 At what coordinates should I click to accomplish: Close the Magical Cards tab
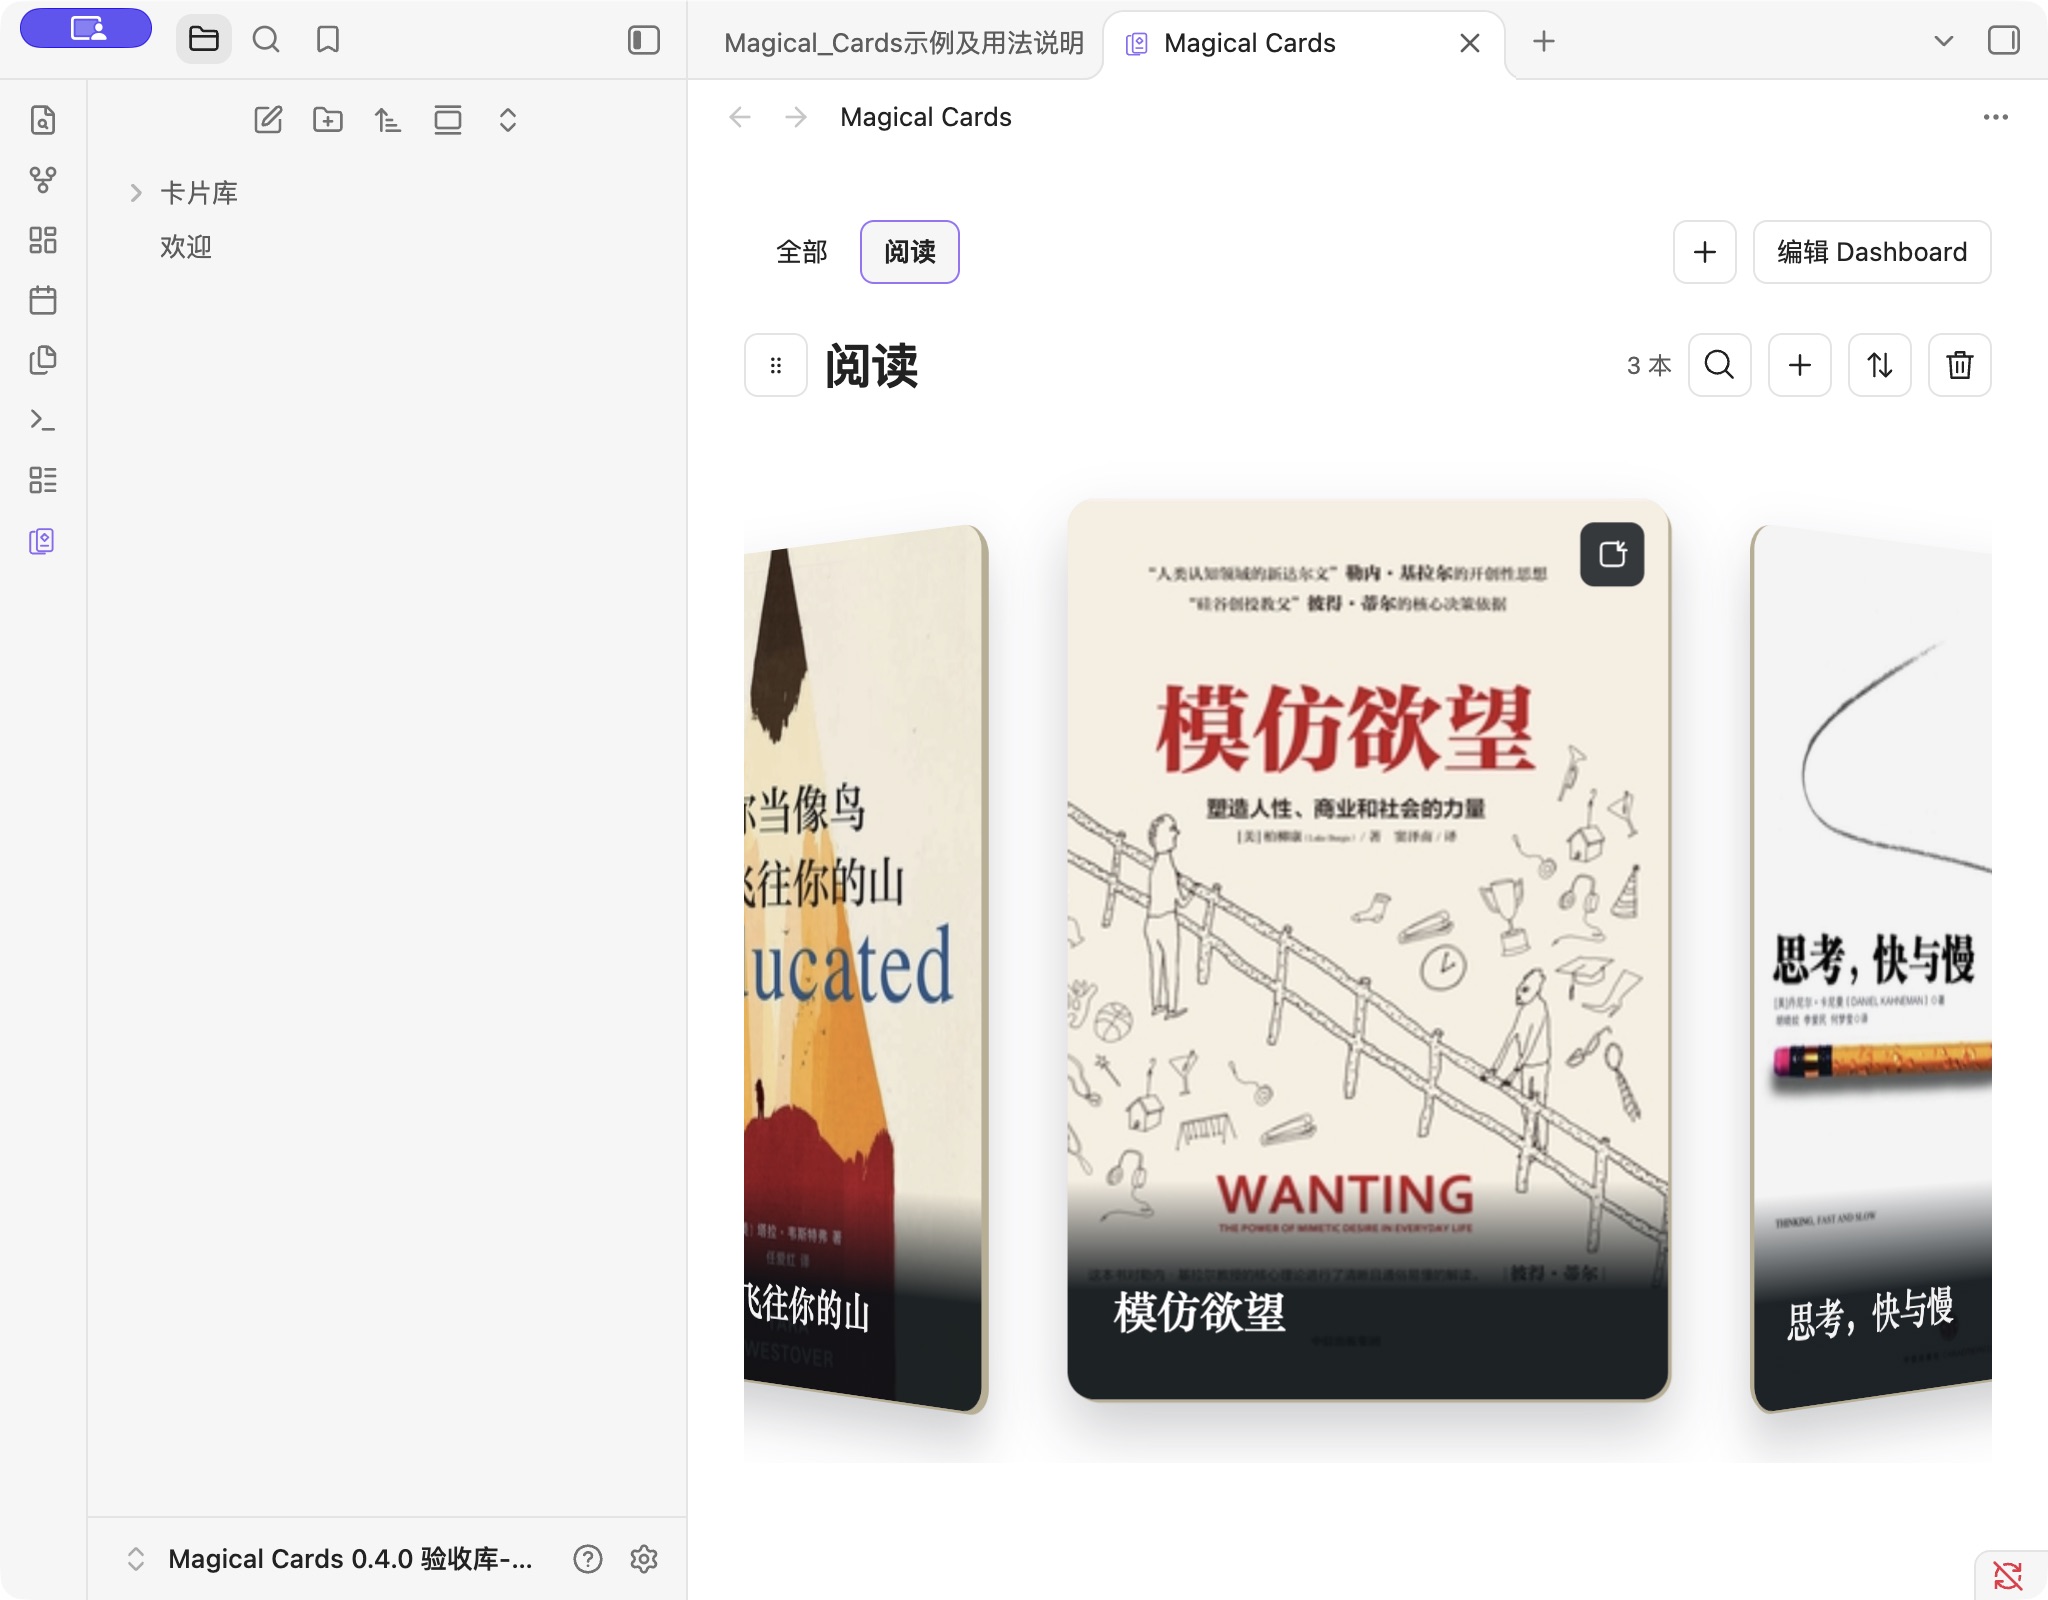(x=1470, y=43)
